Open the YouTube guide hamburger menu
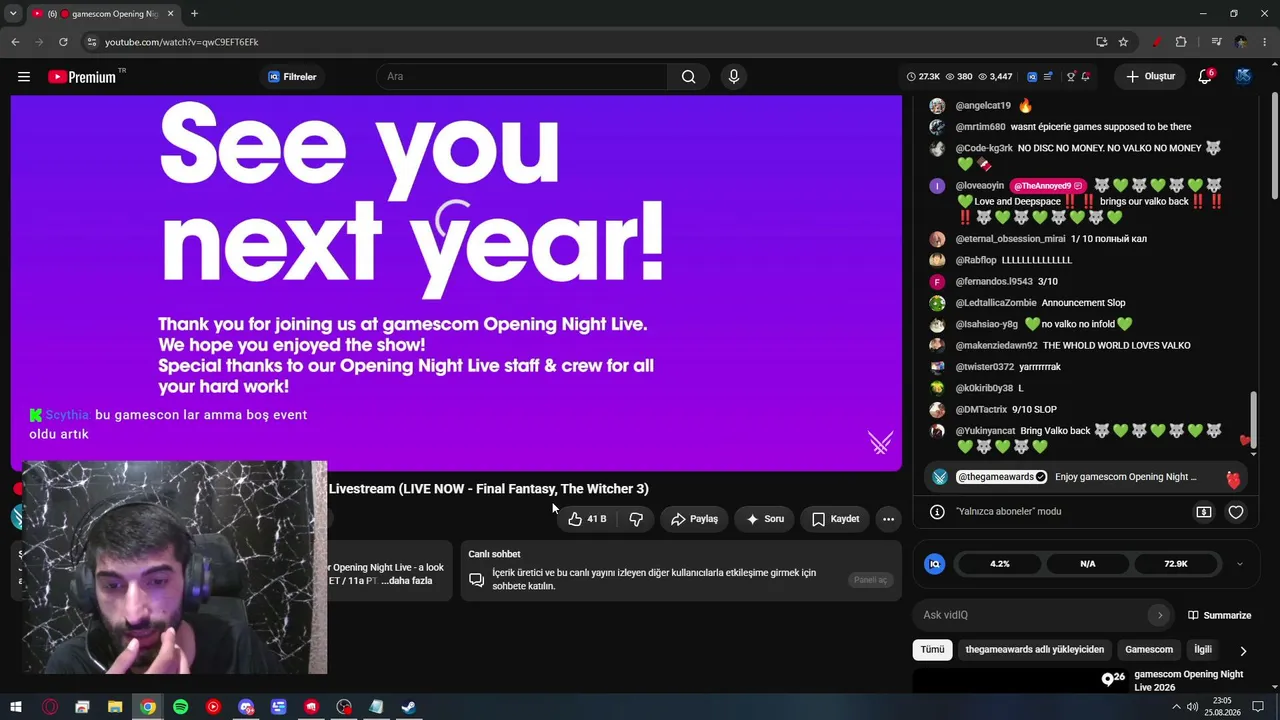 pos(24,77)
